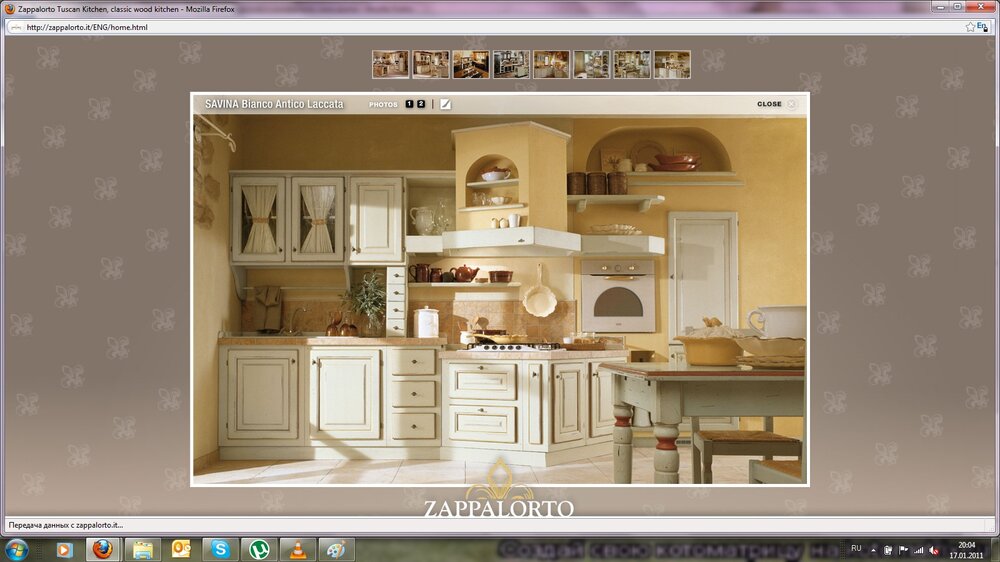This screenshot has height=562, width=1000.
Task: Open the RU language selector
Action: click(x=856, y=549)
